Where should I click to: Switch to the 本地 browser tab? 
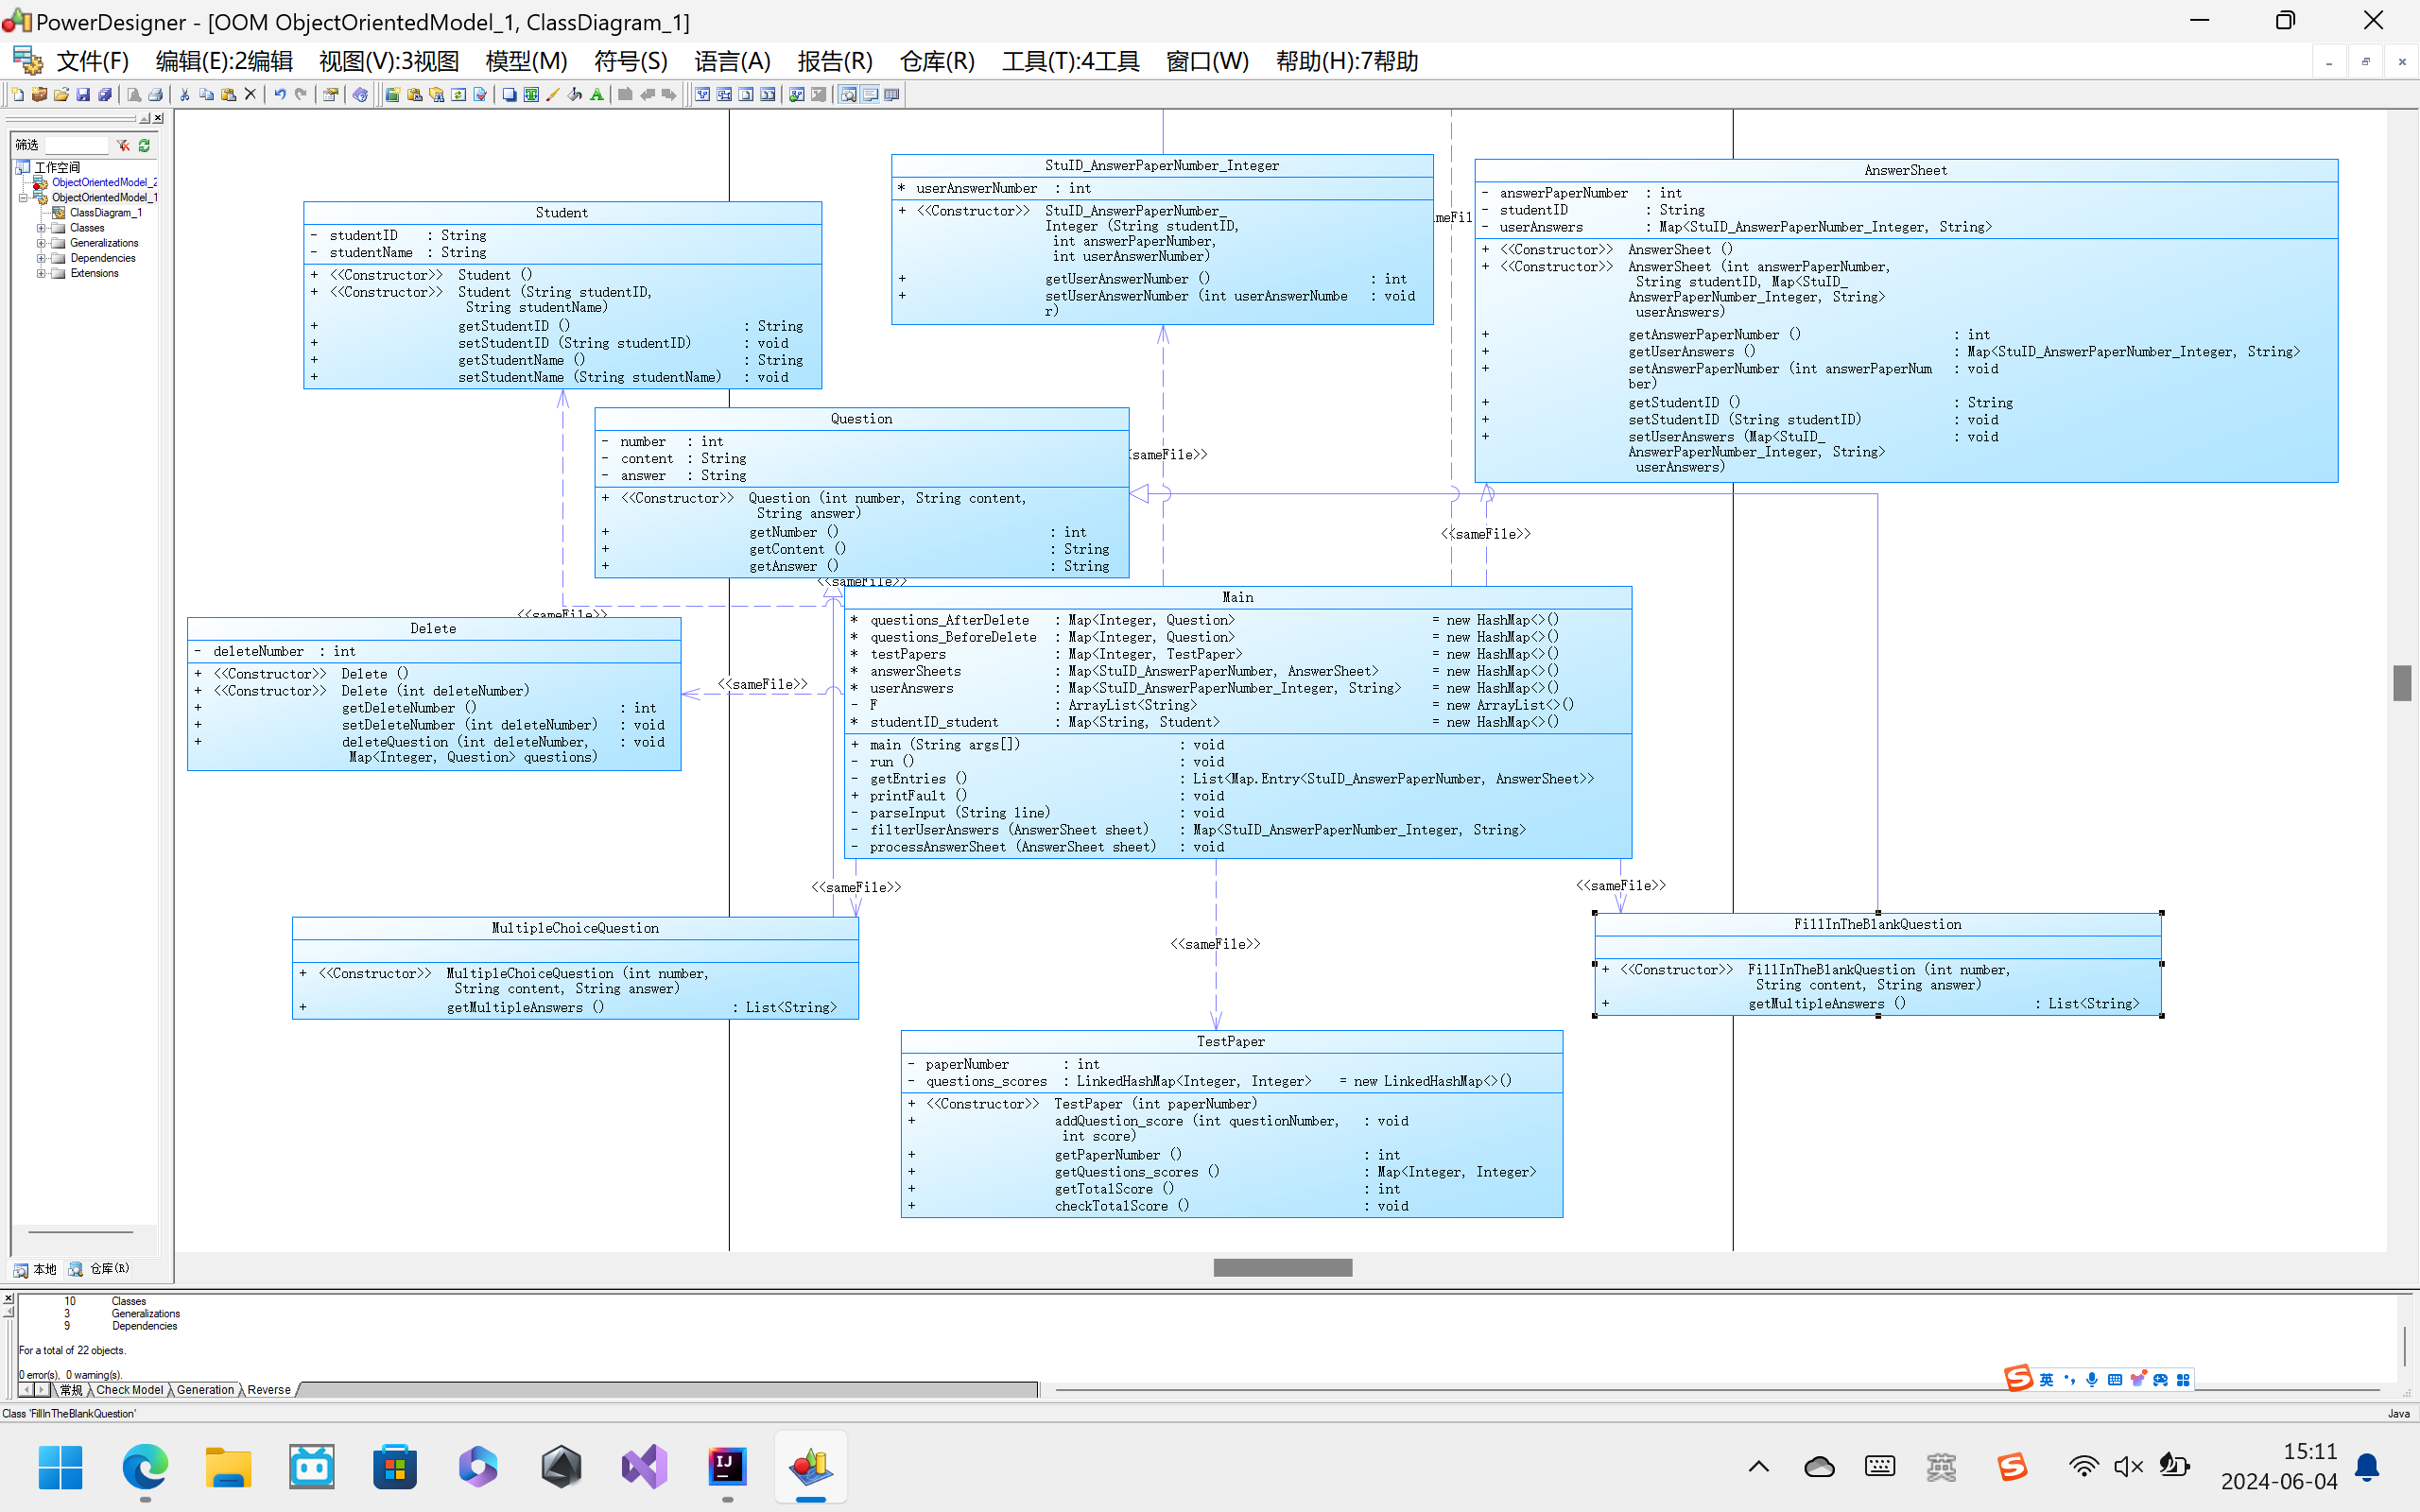[35, 1269]
